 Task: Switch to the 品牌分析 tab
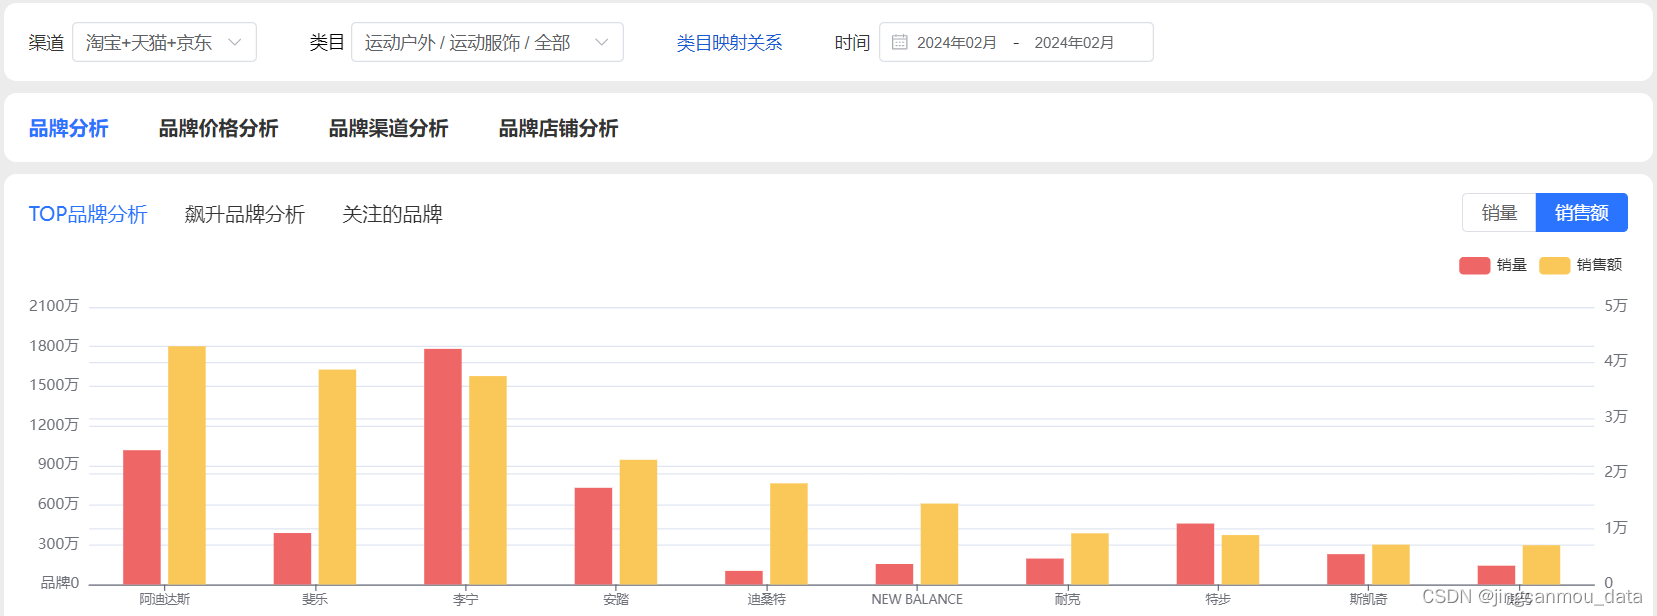pyautogui.click(x=68, y=128)
